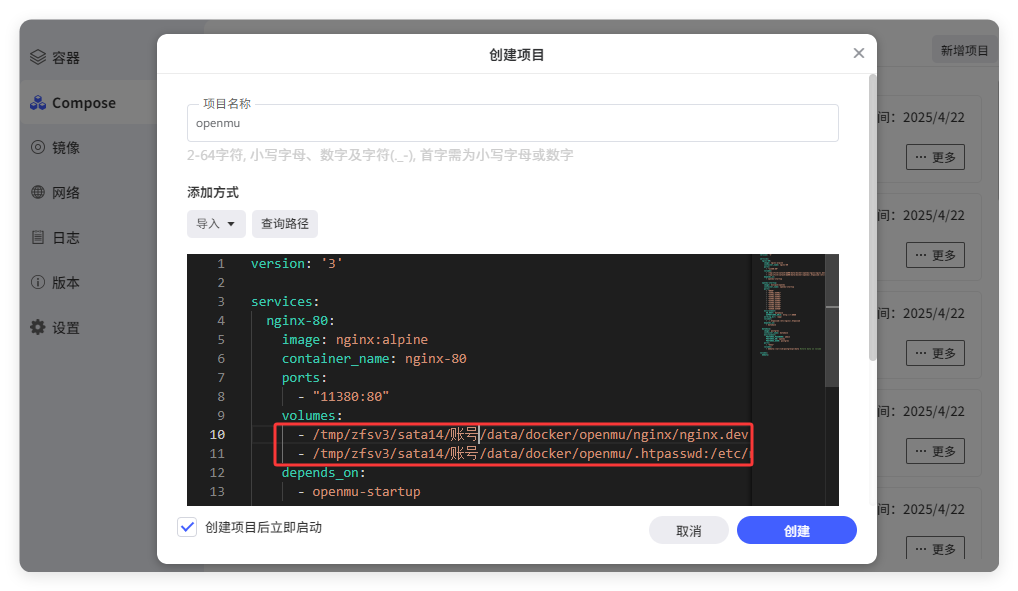Click line 10 nginx.dev volume path
This screenshot has width=1018, height=591.
tap(530, 434)
